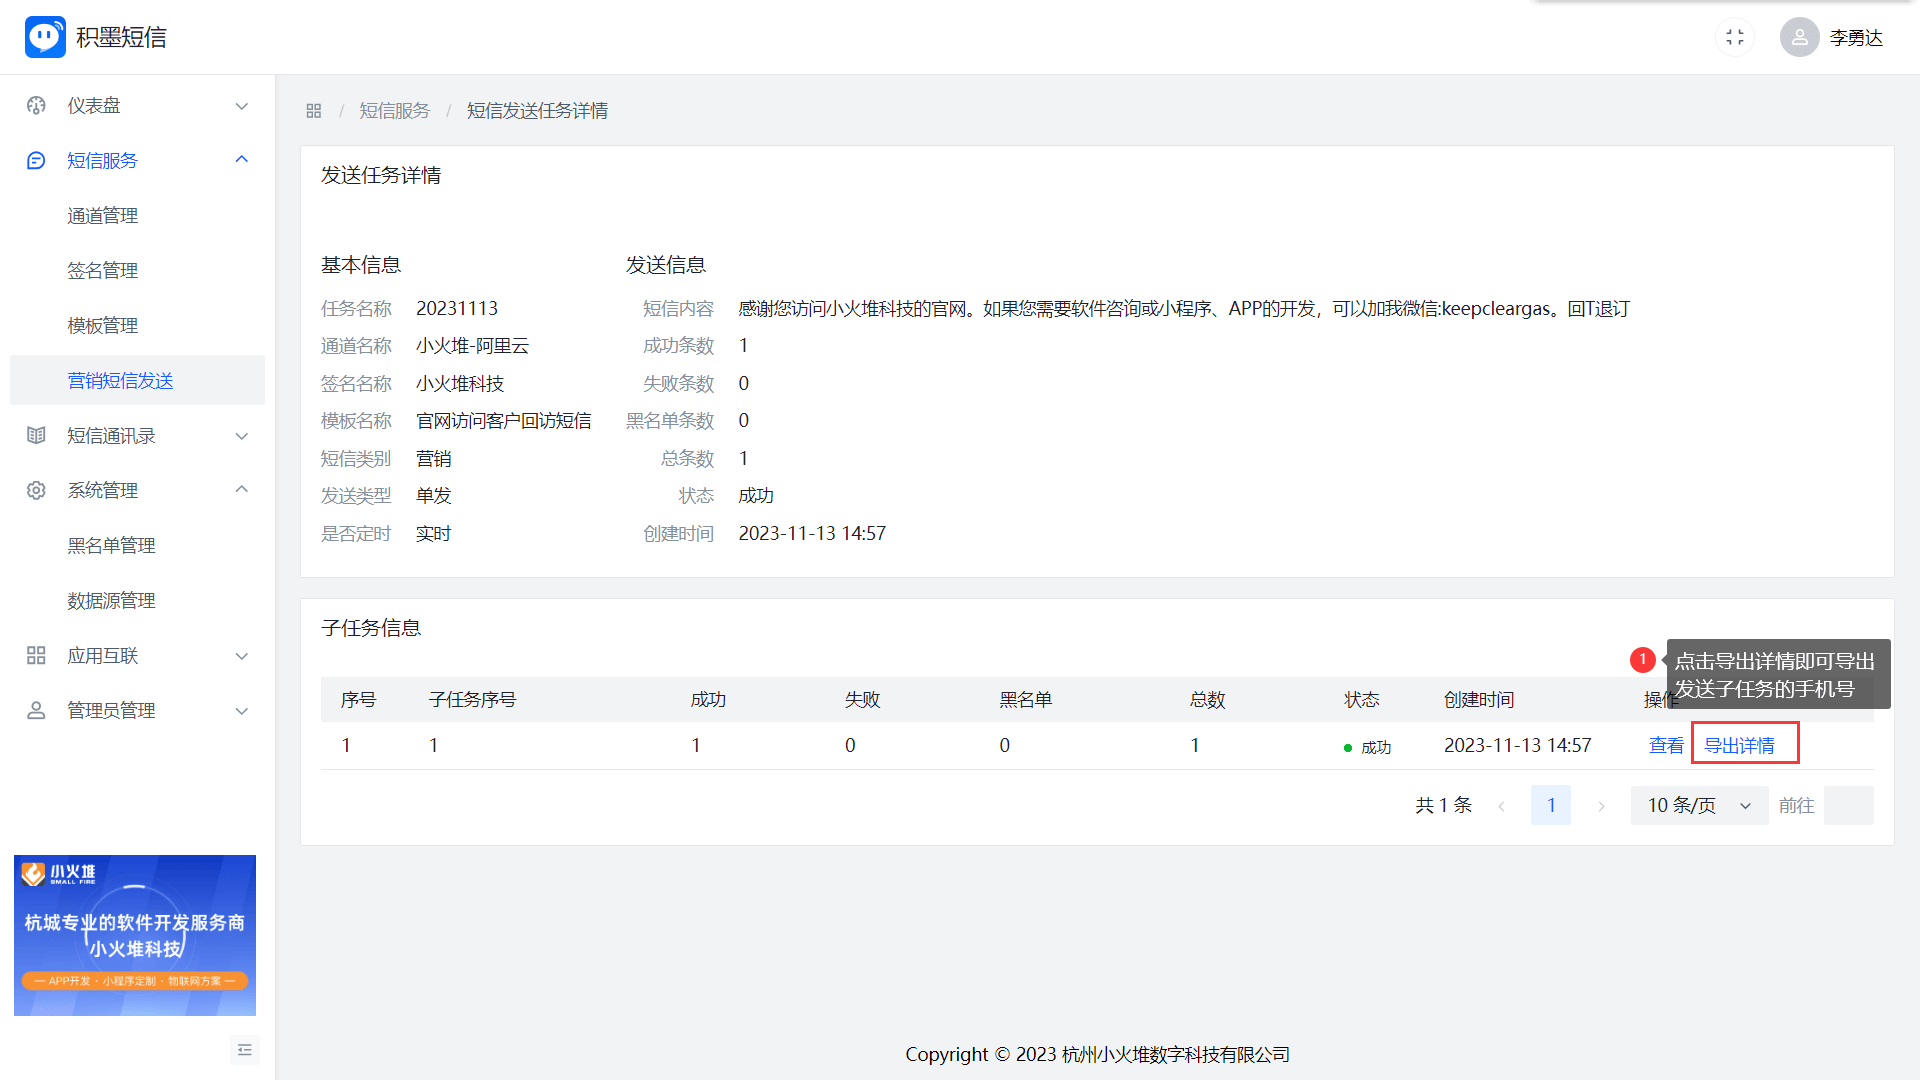
Task: Click the 导出详情 link
Action: click(1739, 746)
